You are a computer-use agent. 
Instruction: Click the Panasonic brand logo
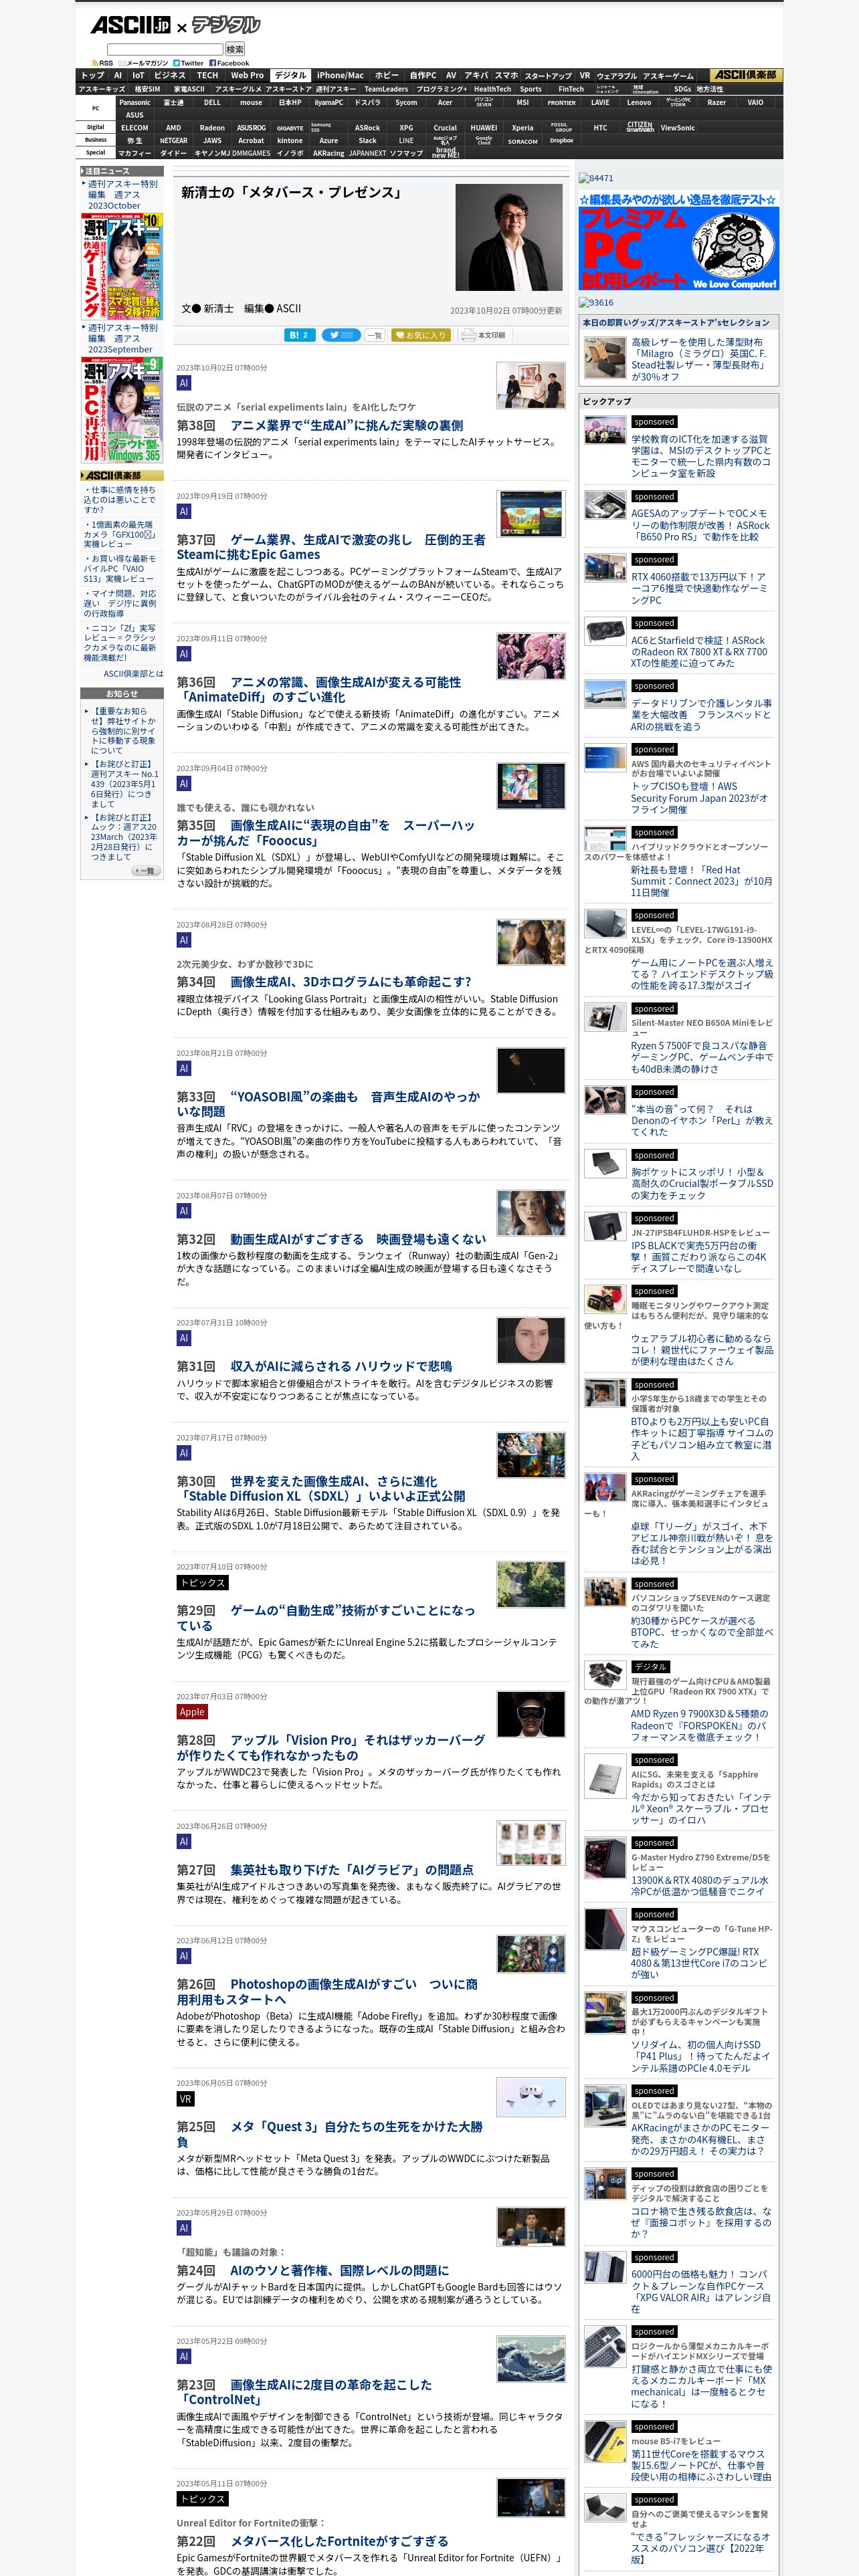[x=135, y=102]
